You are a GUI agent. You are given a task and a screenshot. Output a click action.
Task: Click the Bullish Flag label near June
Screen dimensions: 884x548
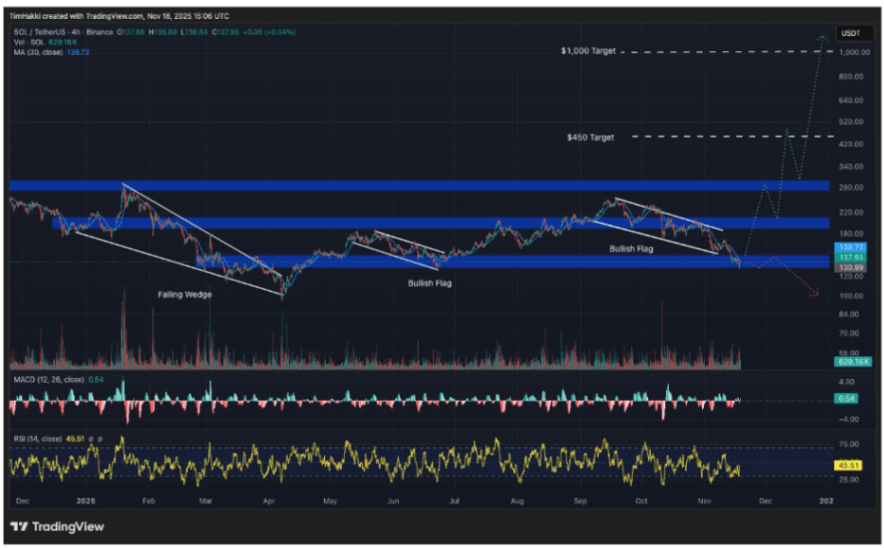point(430,283)
